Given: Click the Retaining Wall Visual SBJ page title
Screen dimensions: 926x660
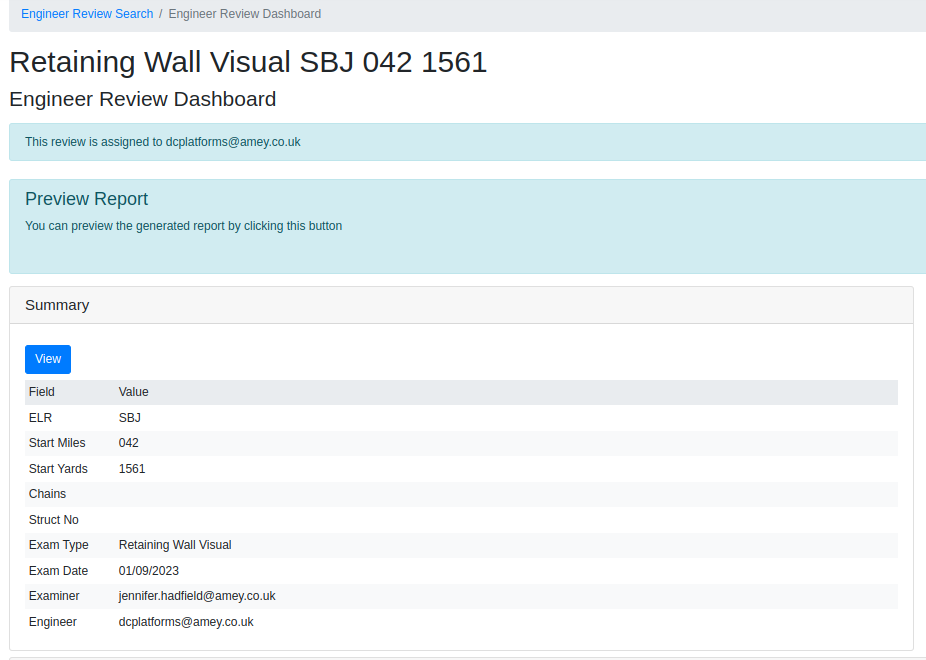Looking at the screenshot, I should [x=248, y=62].
